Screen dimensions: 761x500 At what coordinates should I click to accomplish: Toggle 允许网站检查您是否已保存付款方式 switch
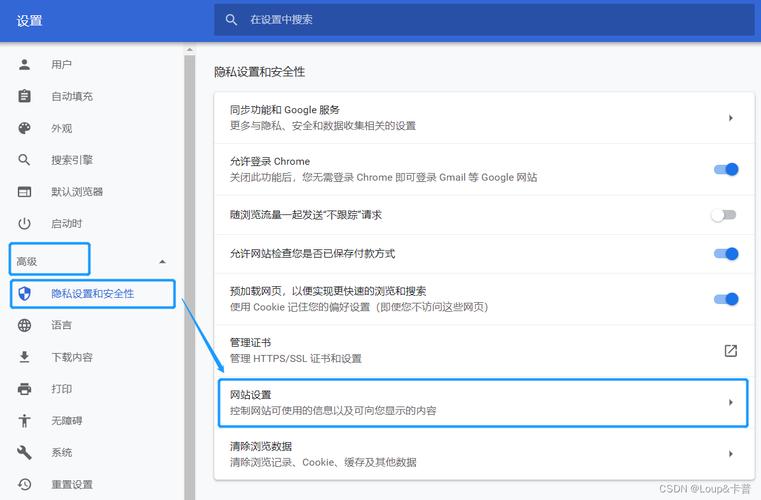pos(726,253)
